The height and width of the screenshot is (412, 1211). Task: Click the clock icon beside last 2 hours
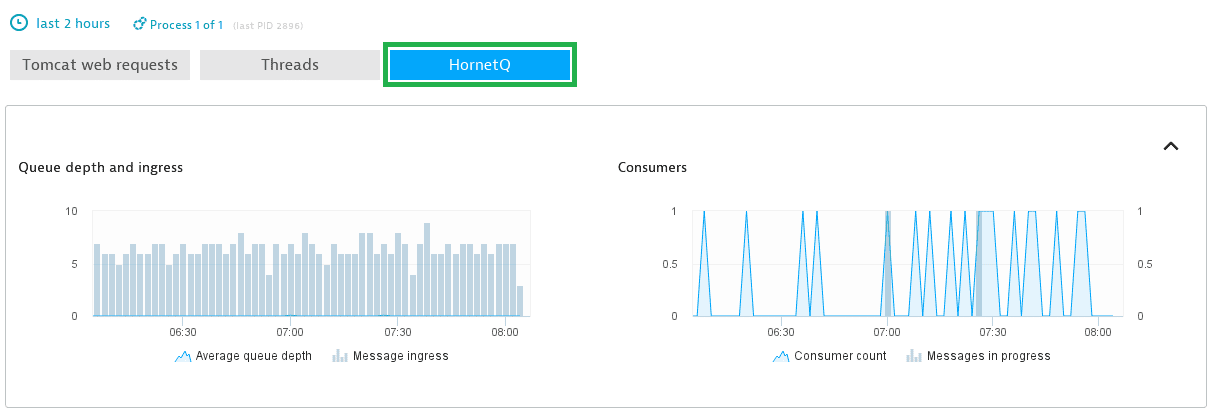(x=18, y=22)
